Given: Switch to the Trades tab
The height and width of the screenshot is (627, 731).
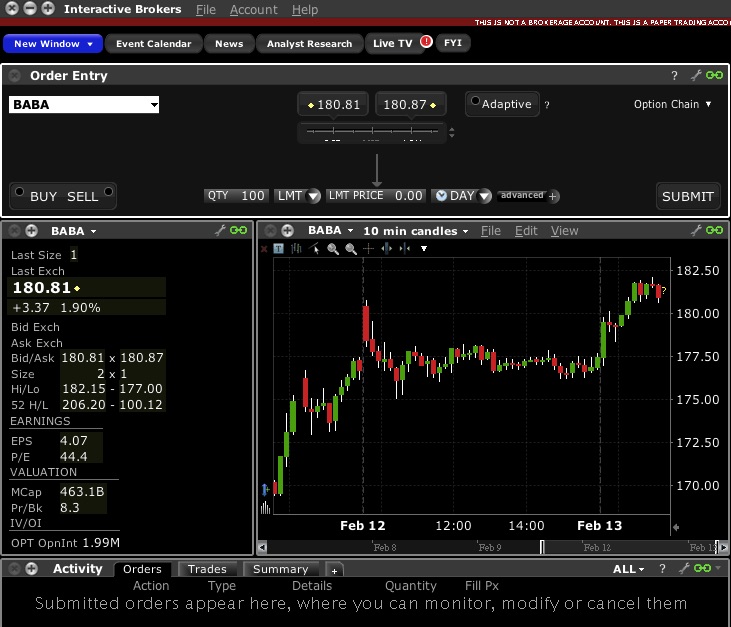Looking at the screenshot, I should (207, 569).
